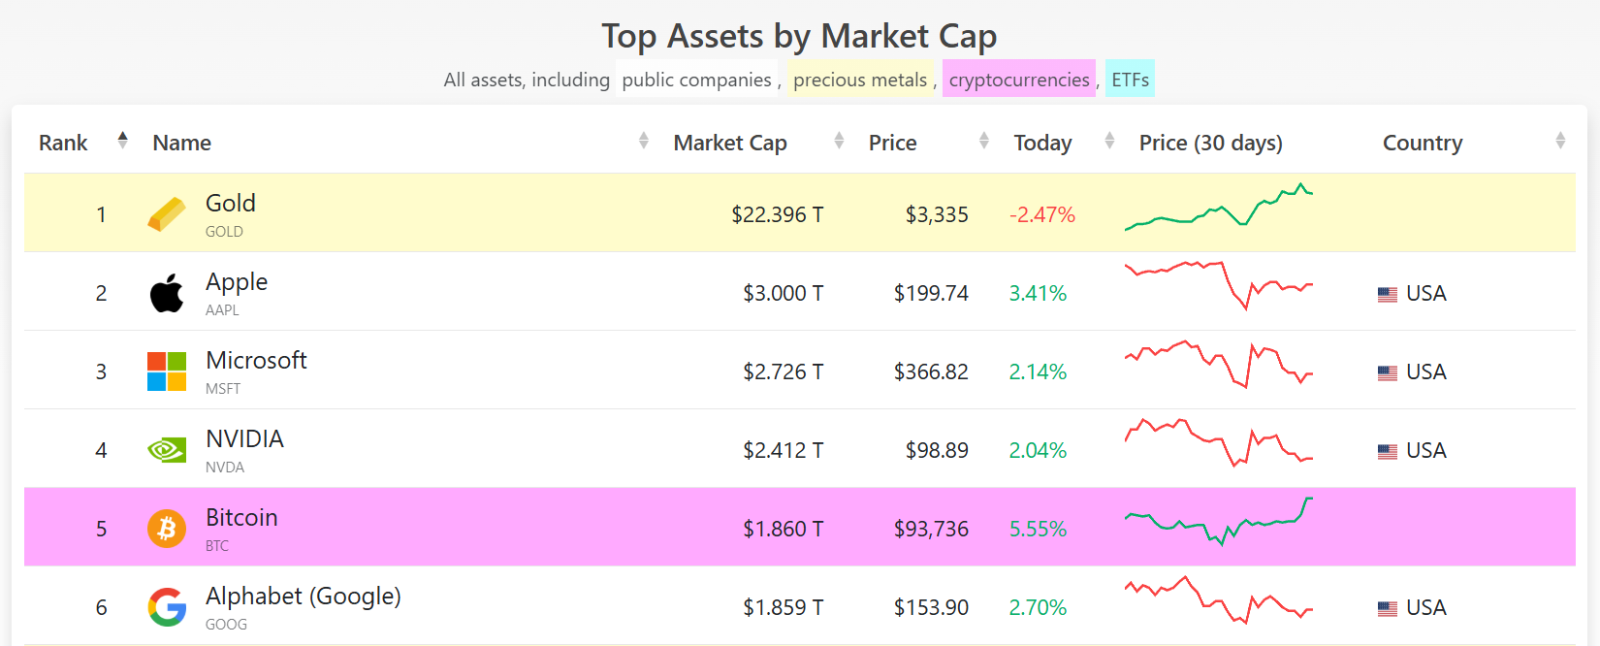1600x646 pixels.
Task: Click USA flag in Apple row
Action: (1387, 294)
